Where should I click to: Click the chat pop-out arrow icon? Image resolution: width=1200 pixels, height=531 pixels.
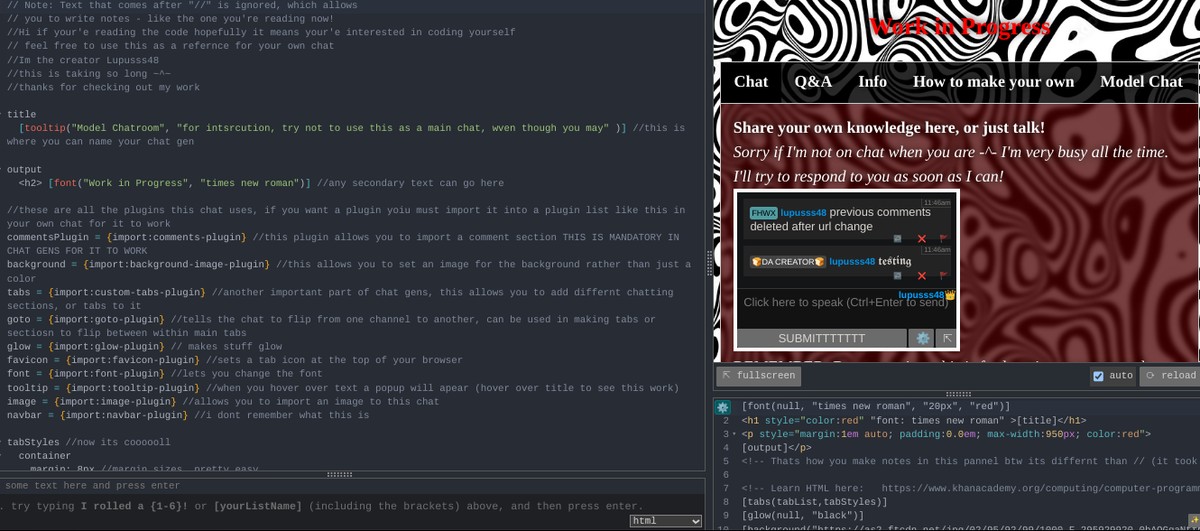pyautogui.click(x=945, y=338)
